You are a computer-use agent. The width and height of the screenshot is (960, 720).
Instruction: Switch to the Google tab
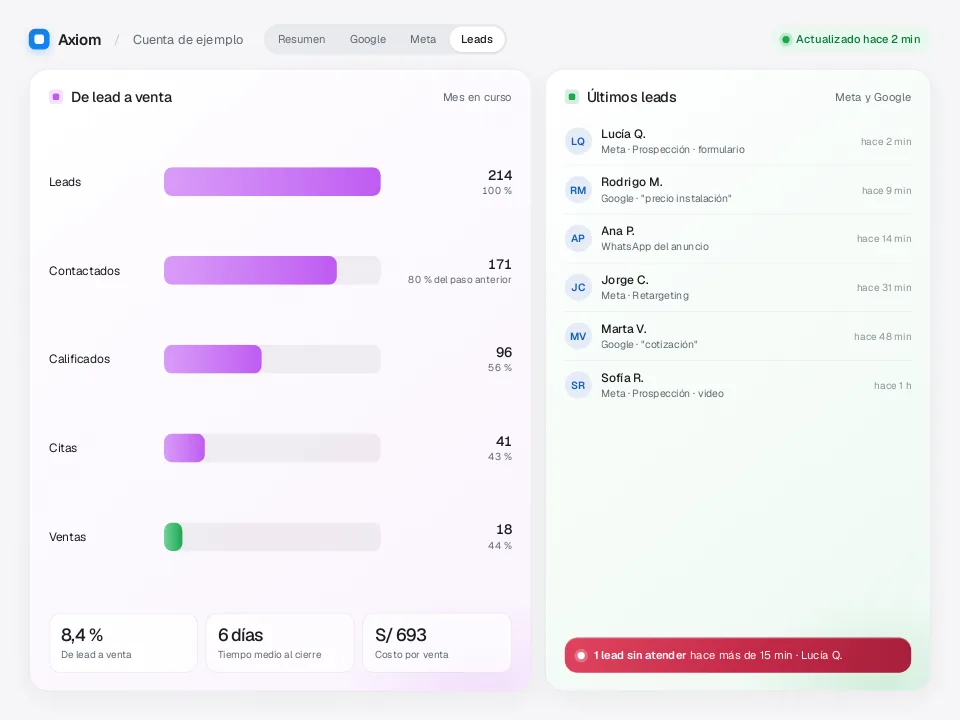tap(368, 39)
